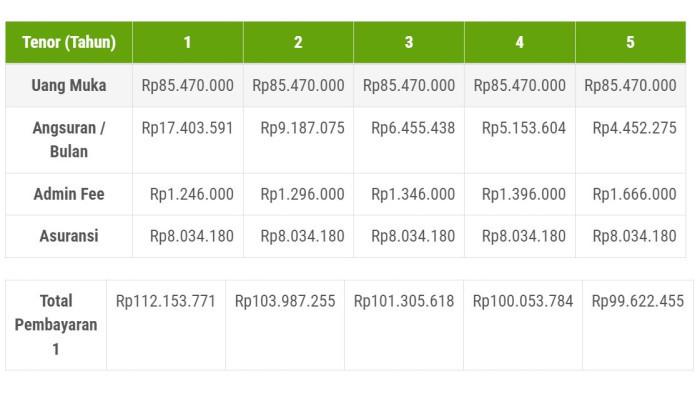Image resolution: width=700 pixels, height=393 pixels.
Task: Select the tenor 2 column header
Action: 298,42
